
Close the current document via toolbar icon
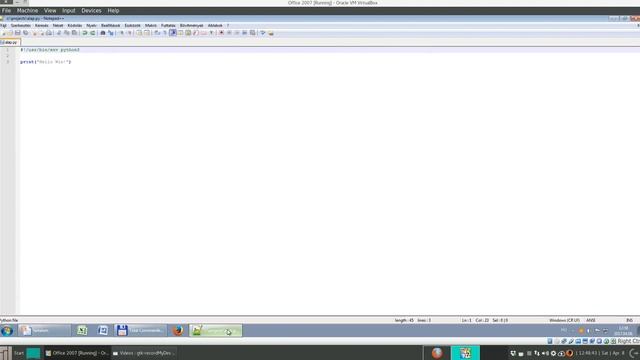[x=34, y=33]
